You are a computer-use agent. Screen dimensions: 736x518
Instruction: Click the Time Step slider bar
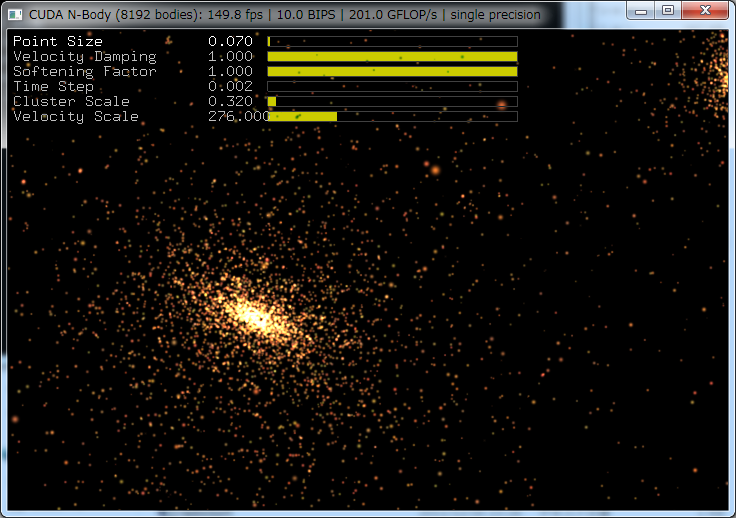(392, 87)
